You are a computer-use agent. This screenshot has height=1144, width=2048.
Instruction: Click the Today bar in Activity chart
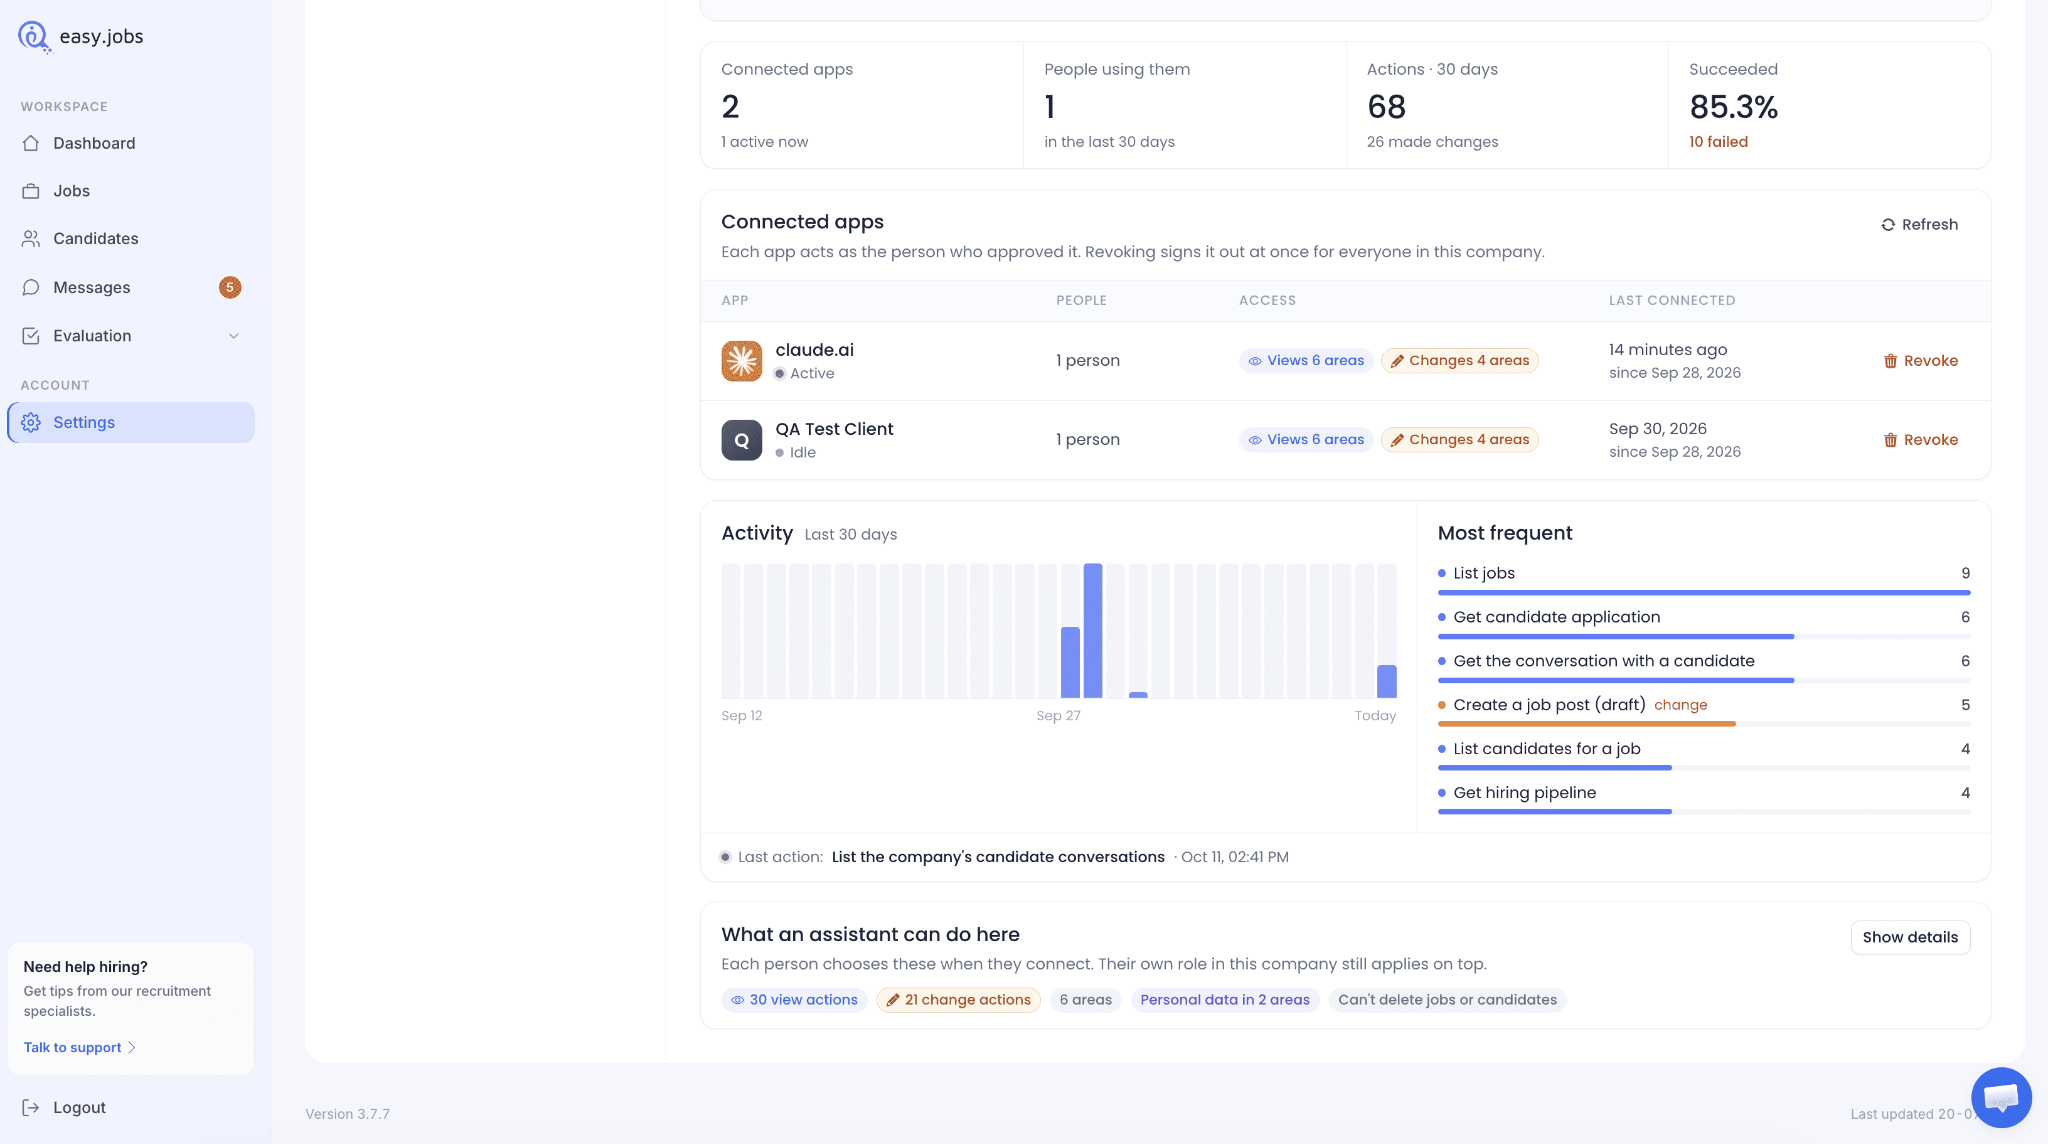pos(1386,681)
